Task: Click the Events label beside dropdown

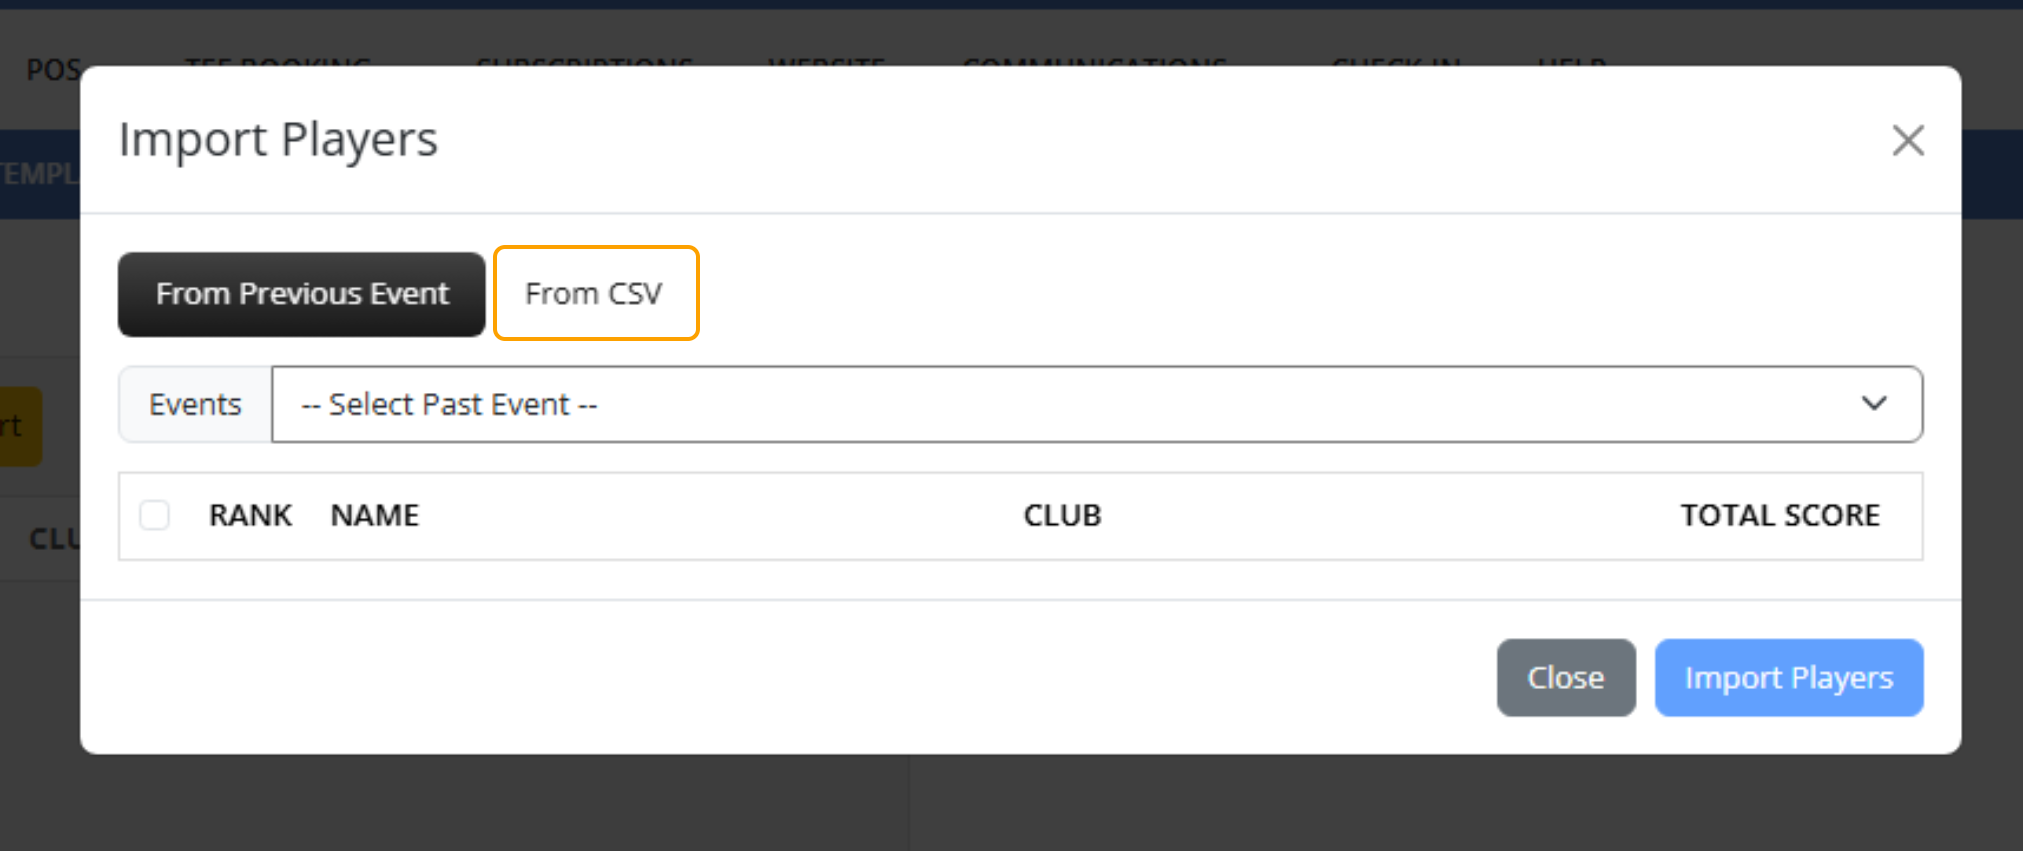Action: [195, 404]
